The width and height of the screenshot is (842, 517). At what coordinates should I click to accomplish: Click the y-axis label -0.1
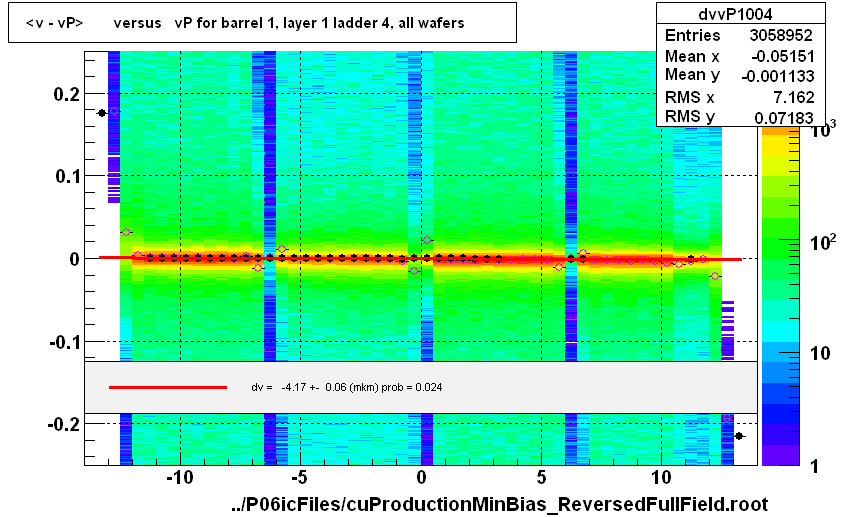click(64, 341)
